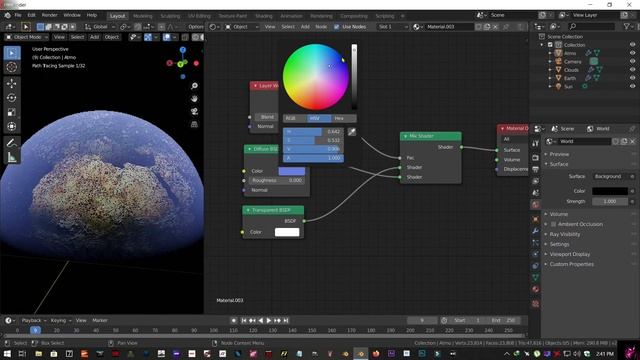Open the Object properties tab icon

click(x=536, y=219)
